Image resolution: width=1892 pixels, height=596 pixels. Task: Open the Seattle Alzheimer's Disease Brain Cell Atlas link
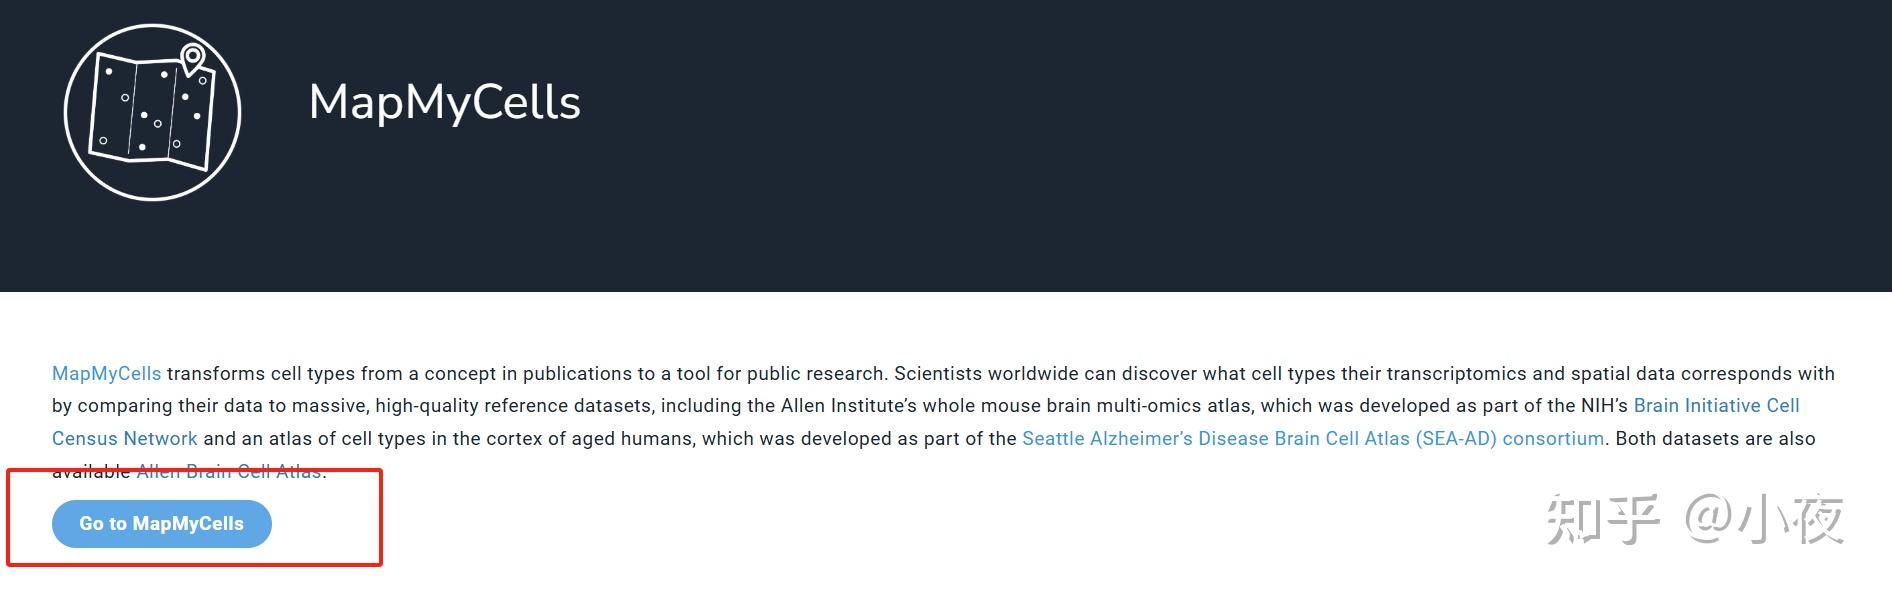pos(1312,439)
